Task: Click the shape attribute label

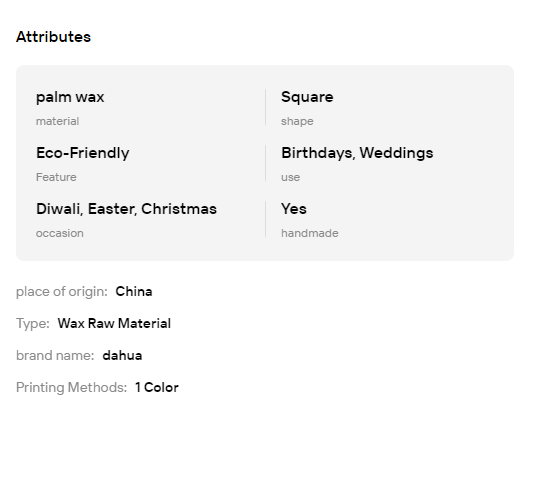Action: tap(297, 122)
